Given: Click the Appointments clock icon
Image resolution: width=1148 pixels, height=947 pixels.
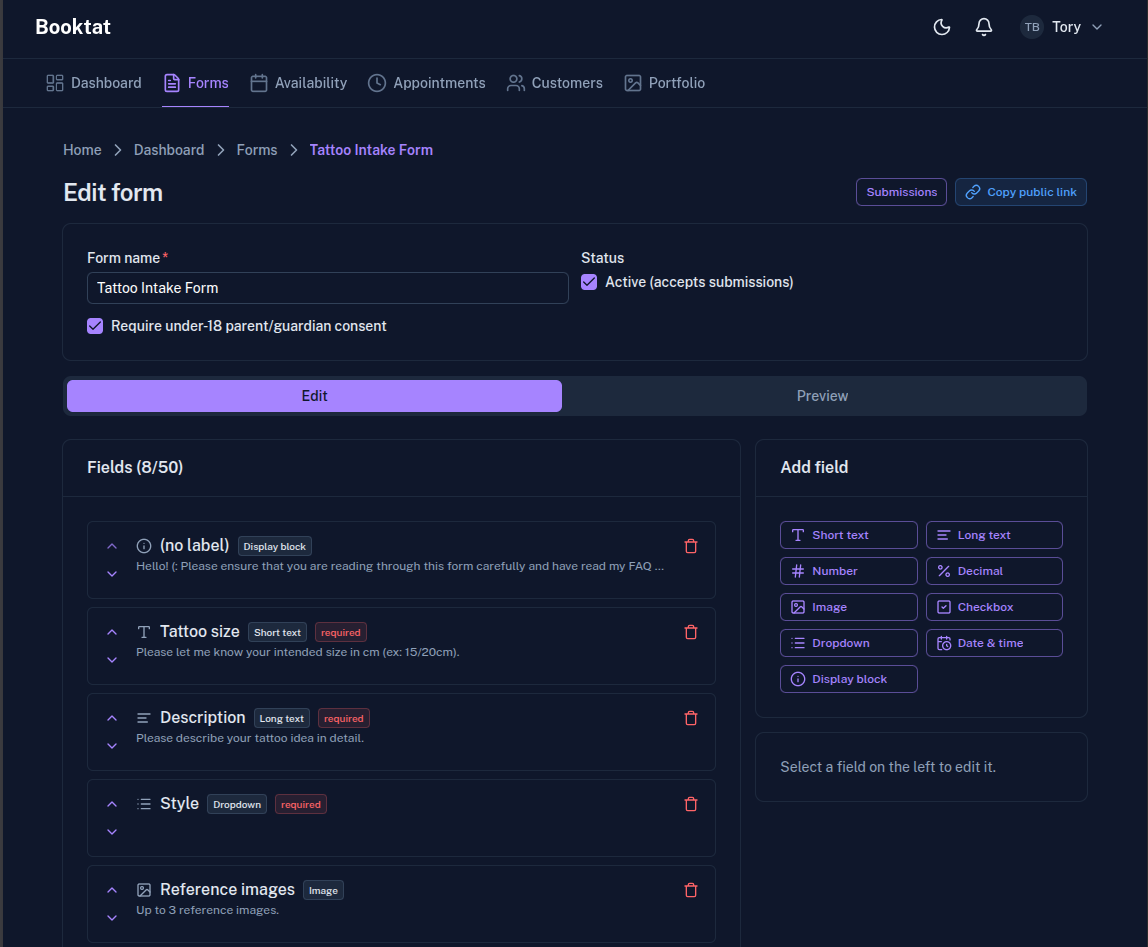Looking at the screenshot, I should coord(376,83).
